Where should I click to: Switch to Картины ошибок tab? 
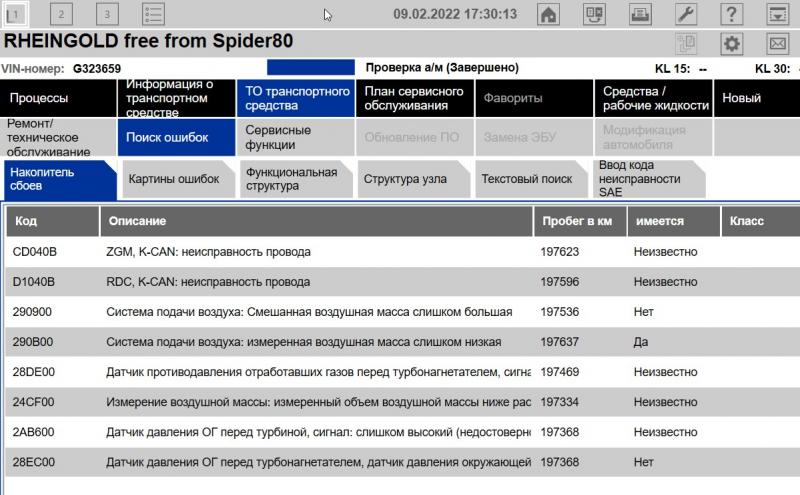point(179,179)
